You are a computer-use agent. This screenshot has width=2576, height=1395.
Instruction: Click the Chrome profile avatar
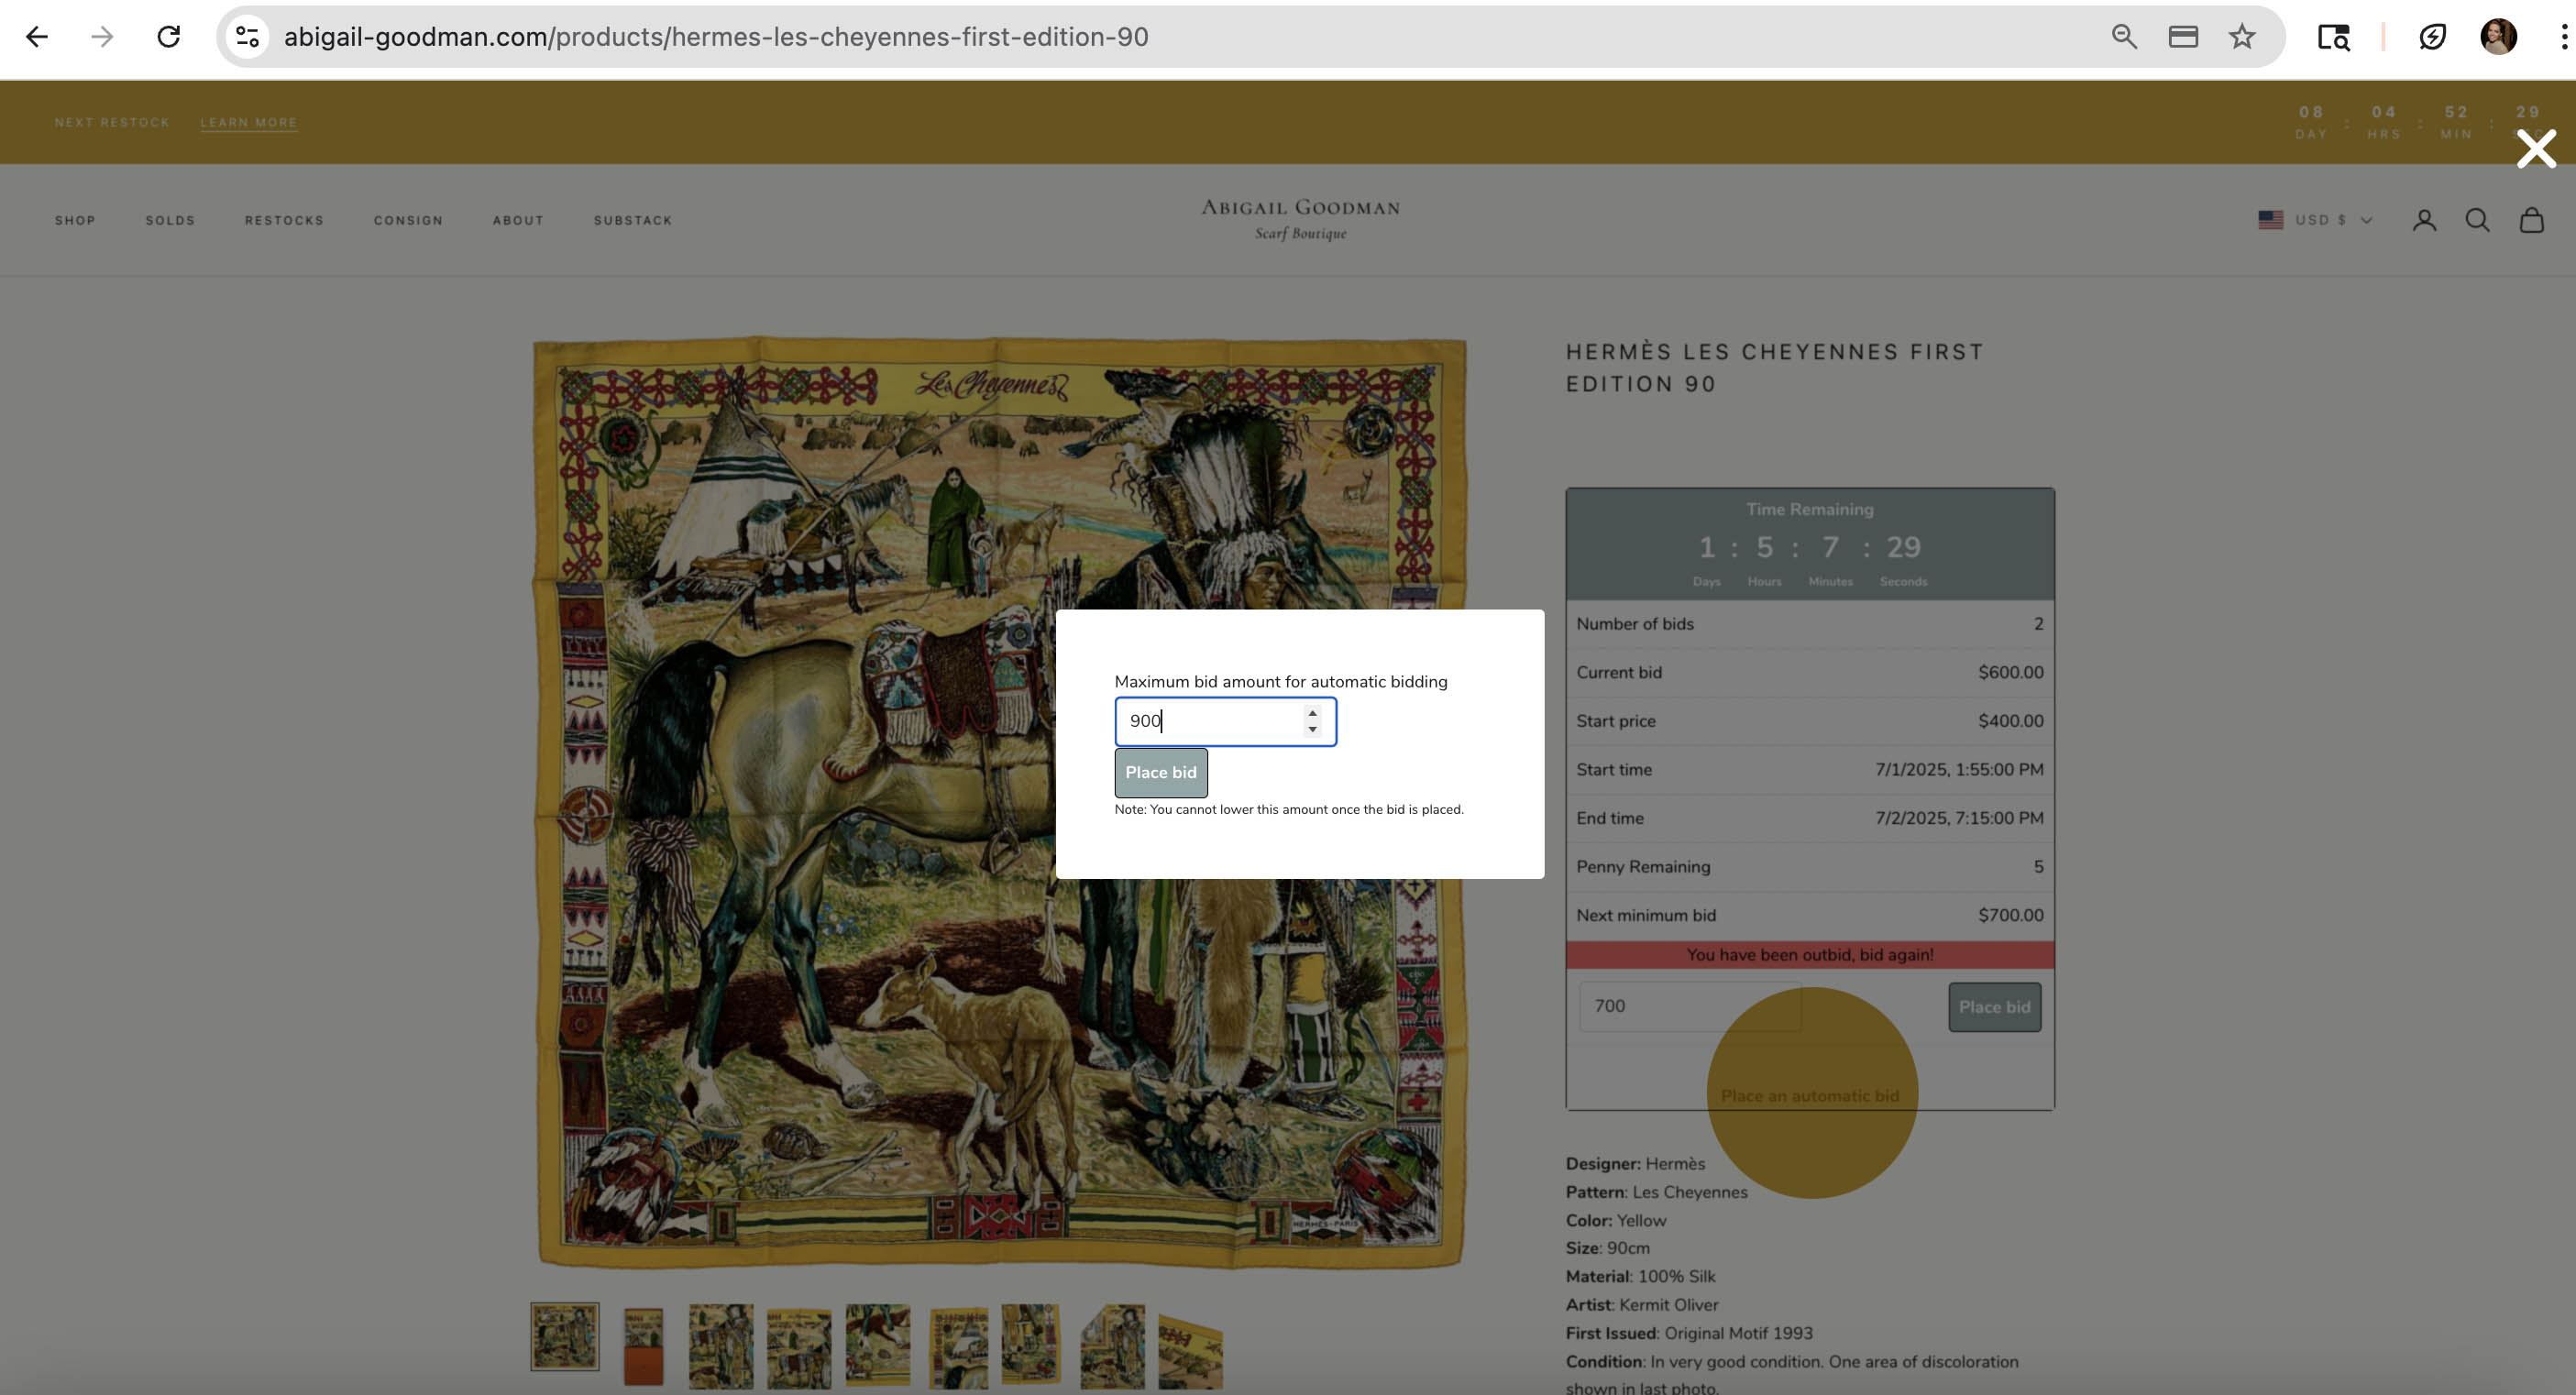tap(2498, 37)
